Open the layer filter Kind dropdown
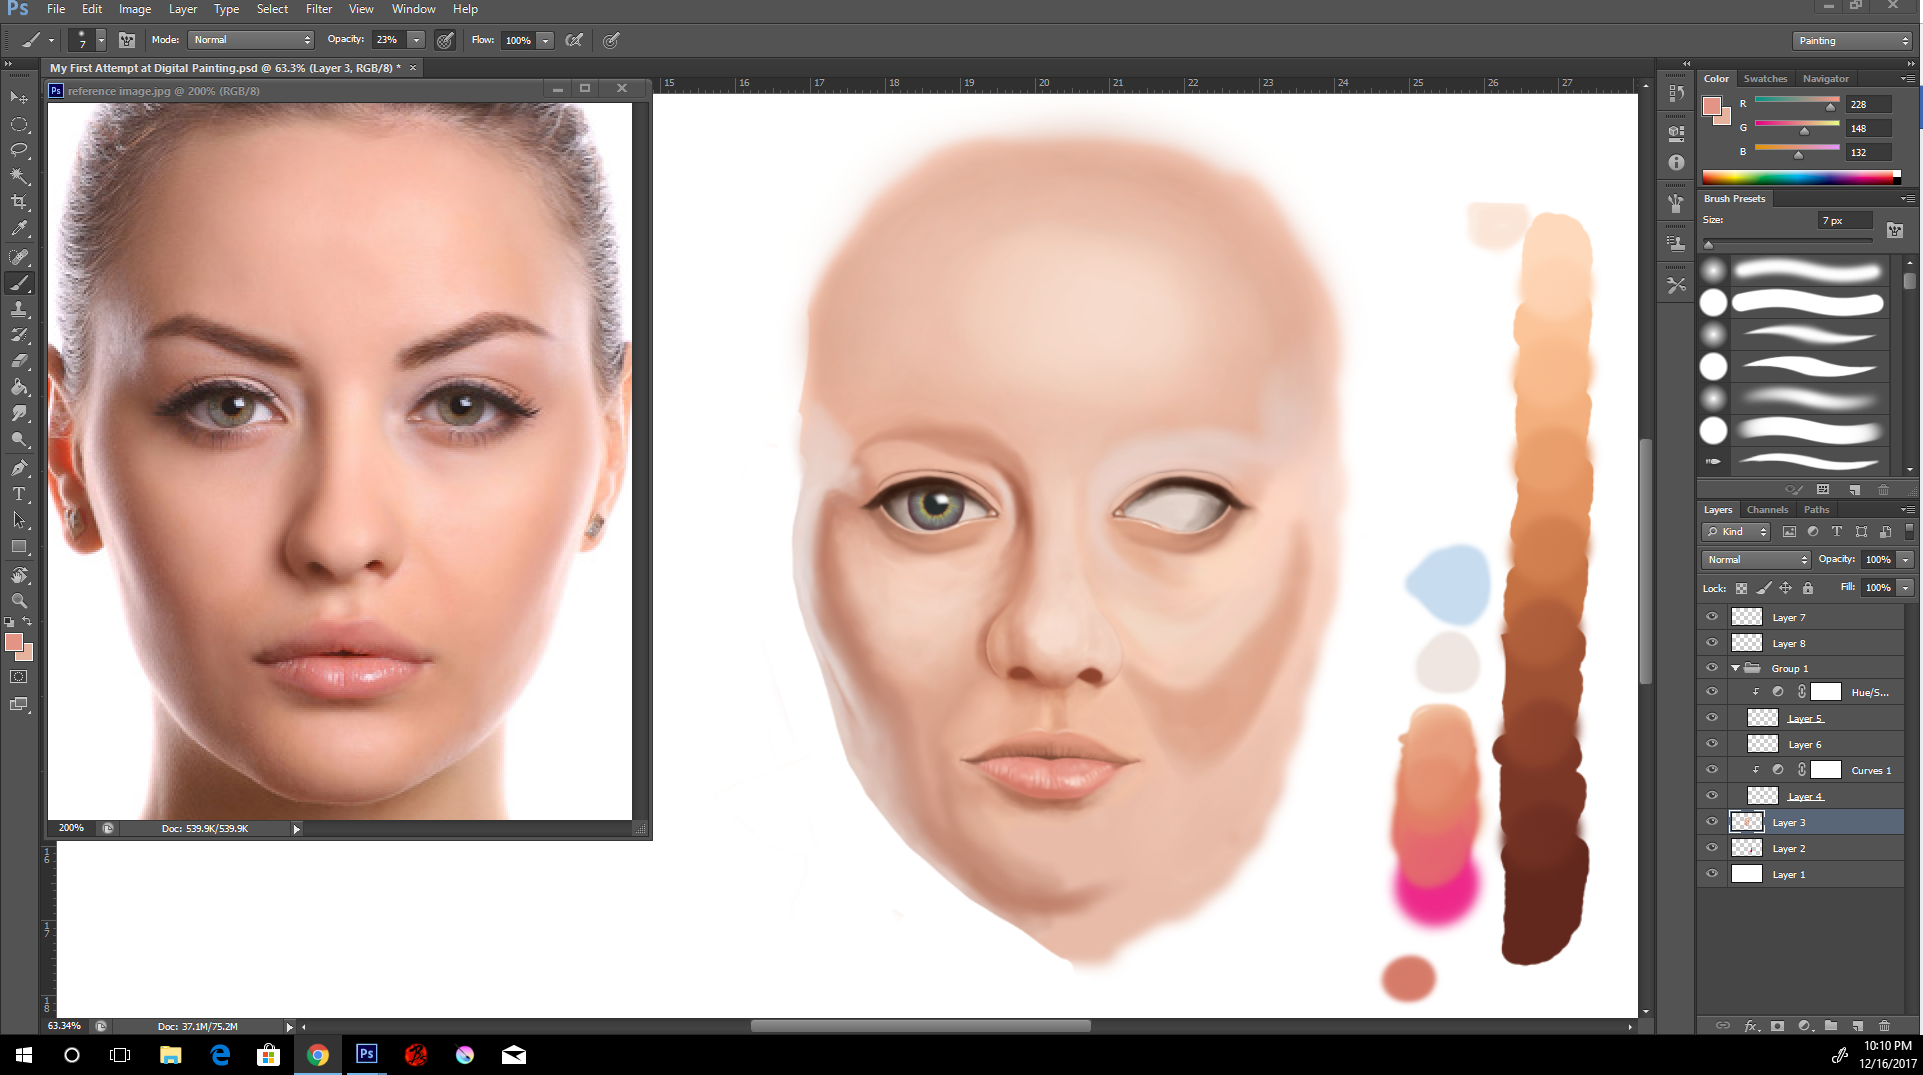This screenshot has width=1923, height=1075. pos(1738,532)
